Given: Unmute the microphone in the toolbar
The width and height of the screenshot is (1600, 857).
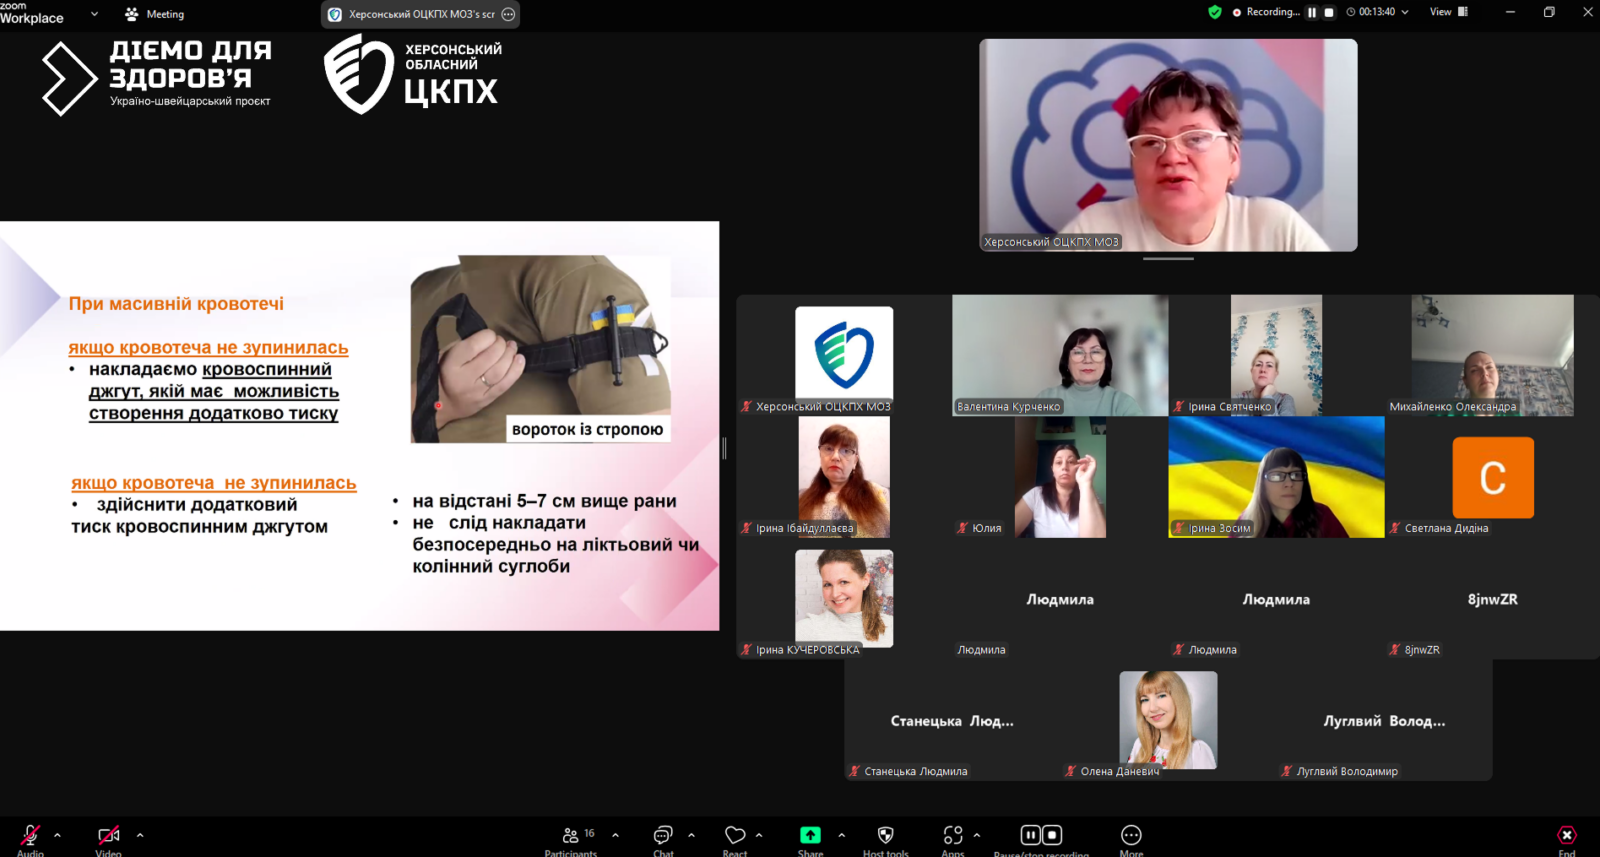Looking at the screenshot, I should point(30,836).
